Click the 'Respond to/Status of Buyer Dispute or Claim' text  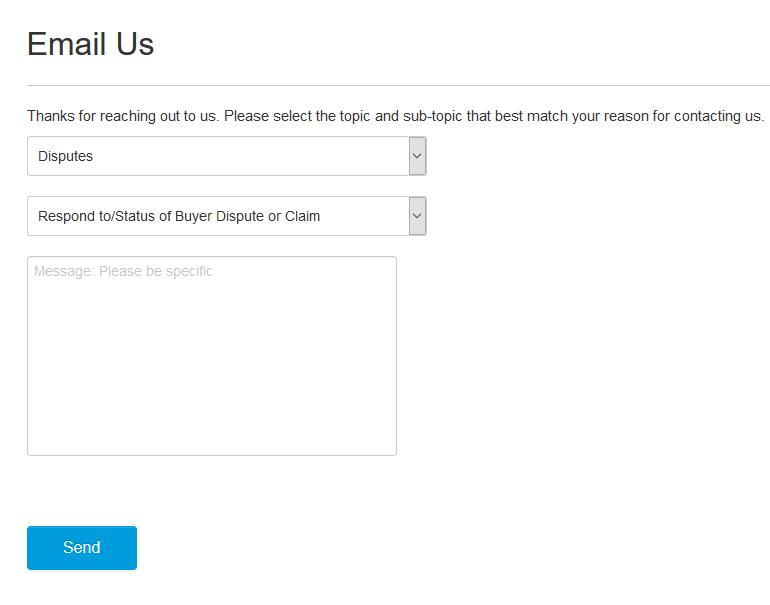pos(179,216)
